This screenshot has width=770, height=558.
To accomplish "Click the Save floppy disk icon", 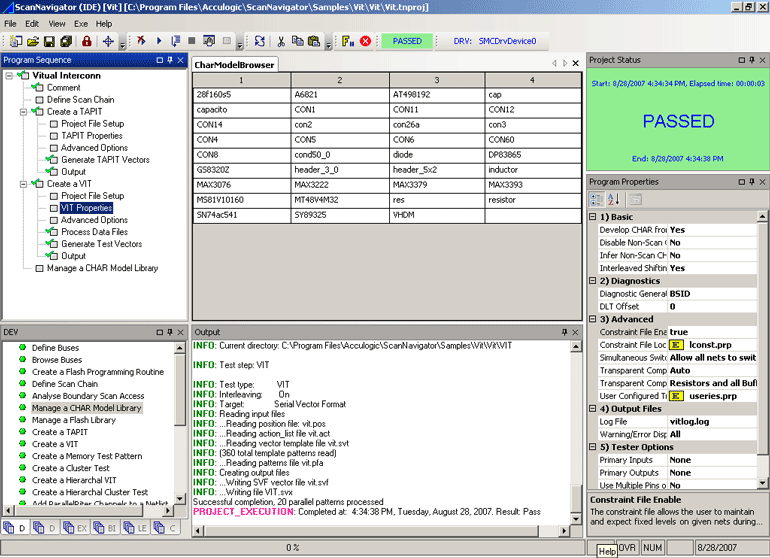I will tap(49, 41).
